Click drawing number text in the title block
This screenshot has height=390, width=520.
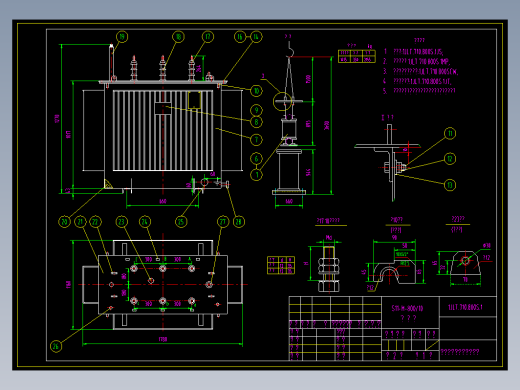(x=465, y=307)
